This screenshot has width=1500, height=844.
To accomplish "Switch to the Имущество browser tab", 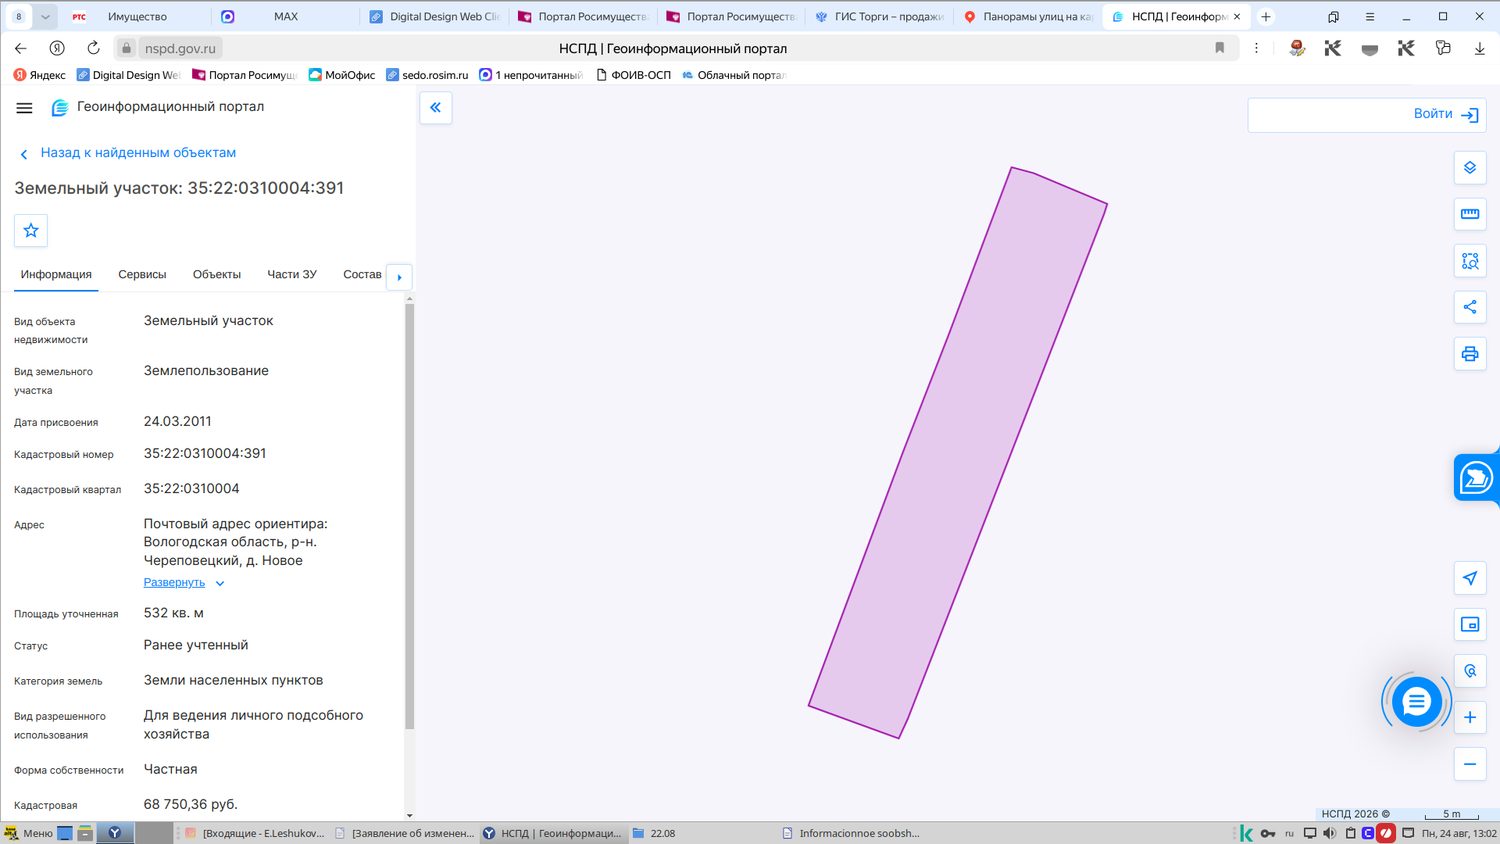I will [x=135, y=17].
